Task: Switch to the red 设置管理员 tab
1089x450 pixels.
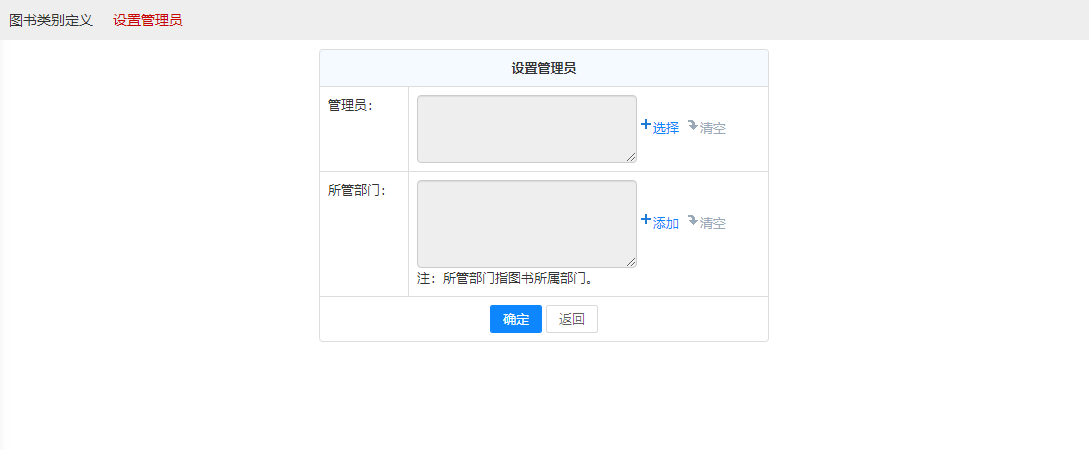Action: click(148, 20)
